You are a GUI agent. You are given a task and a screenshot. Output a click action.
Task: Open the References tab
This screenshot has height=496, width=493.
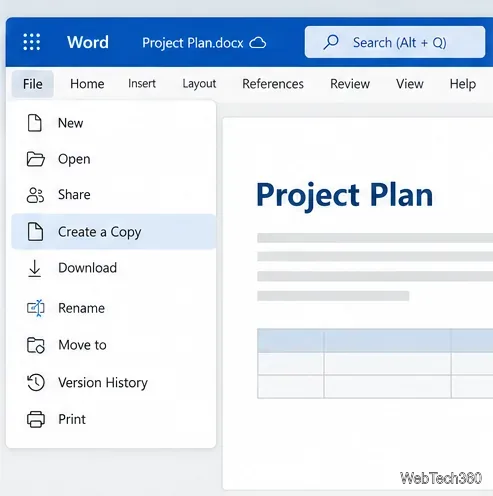click(273, 84)
